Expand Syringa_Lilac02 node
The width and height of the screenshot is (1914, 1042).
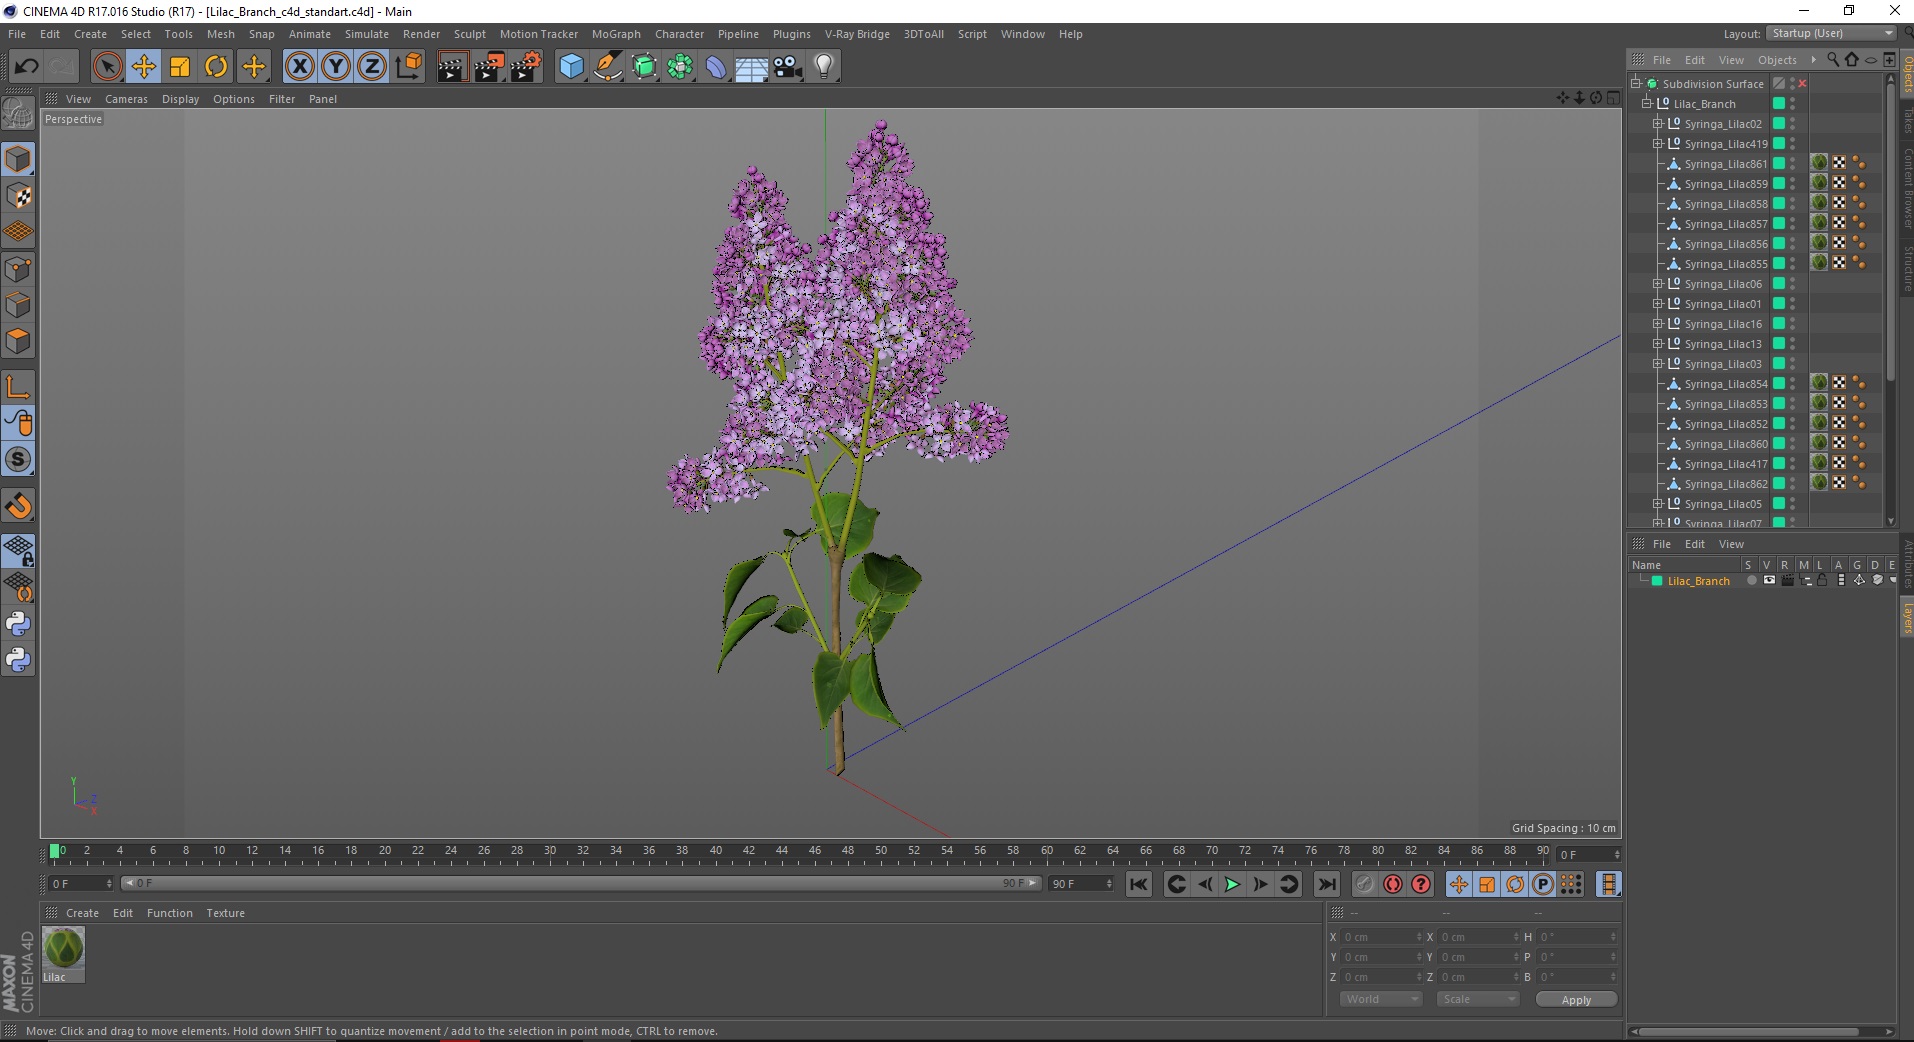[x=1657, y=124]
